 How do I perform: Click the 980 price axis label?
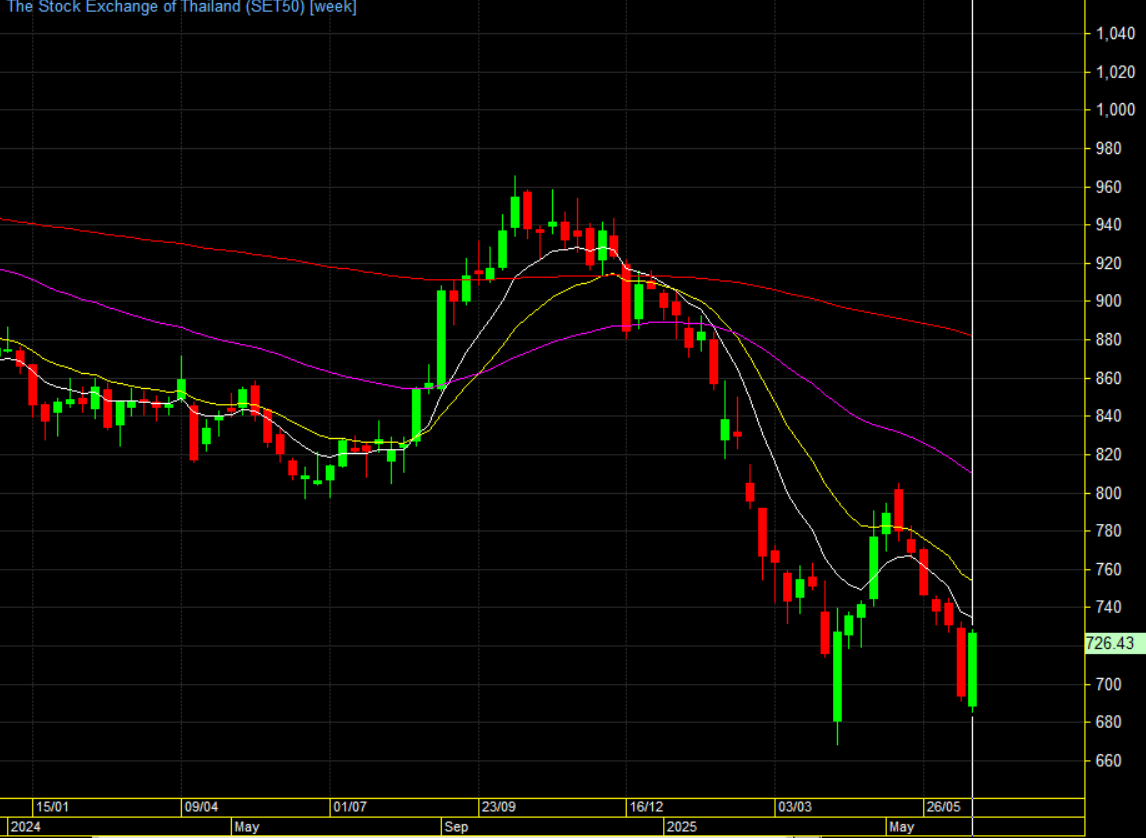tap(1108, 149)
